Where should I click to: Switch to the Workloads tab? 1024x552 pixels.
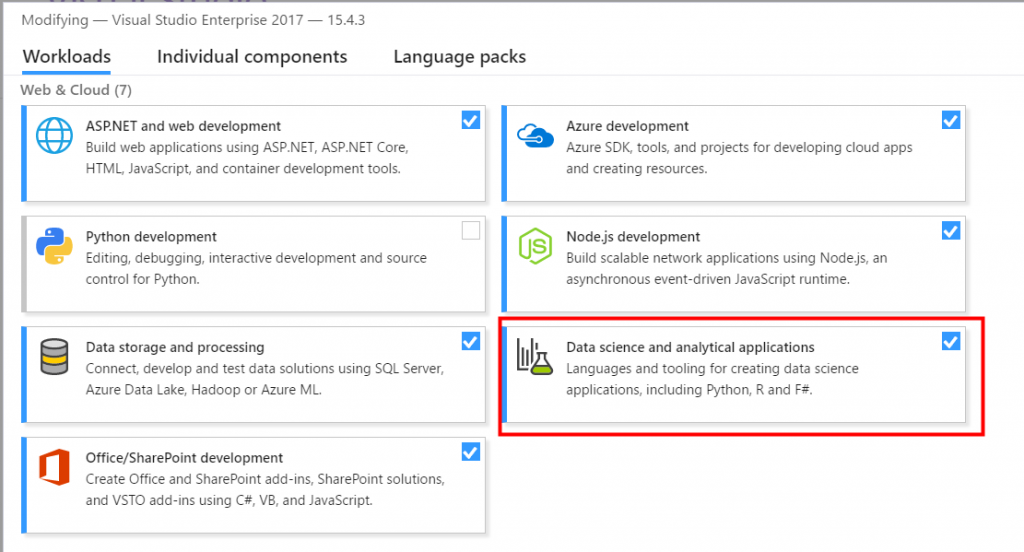tap(67, 57)
